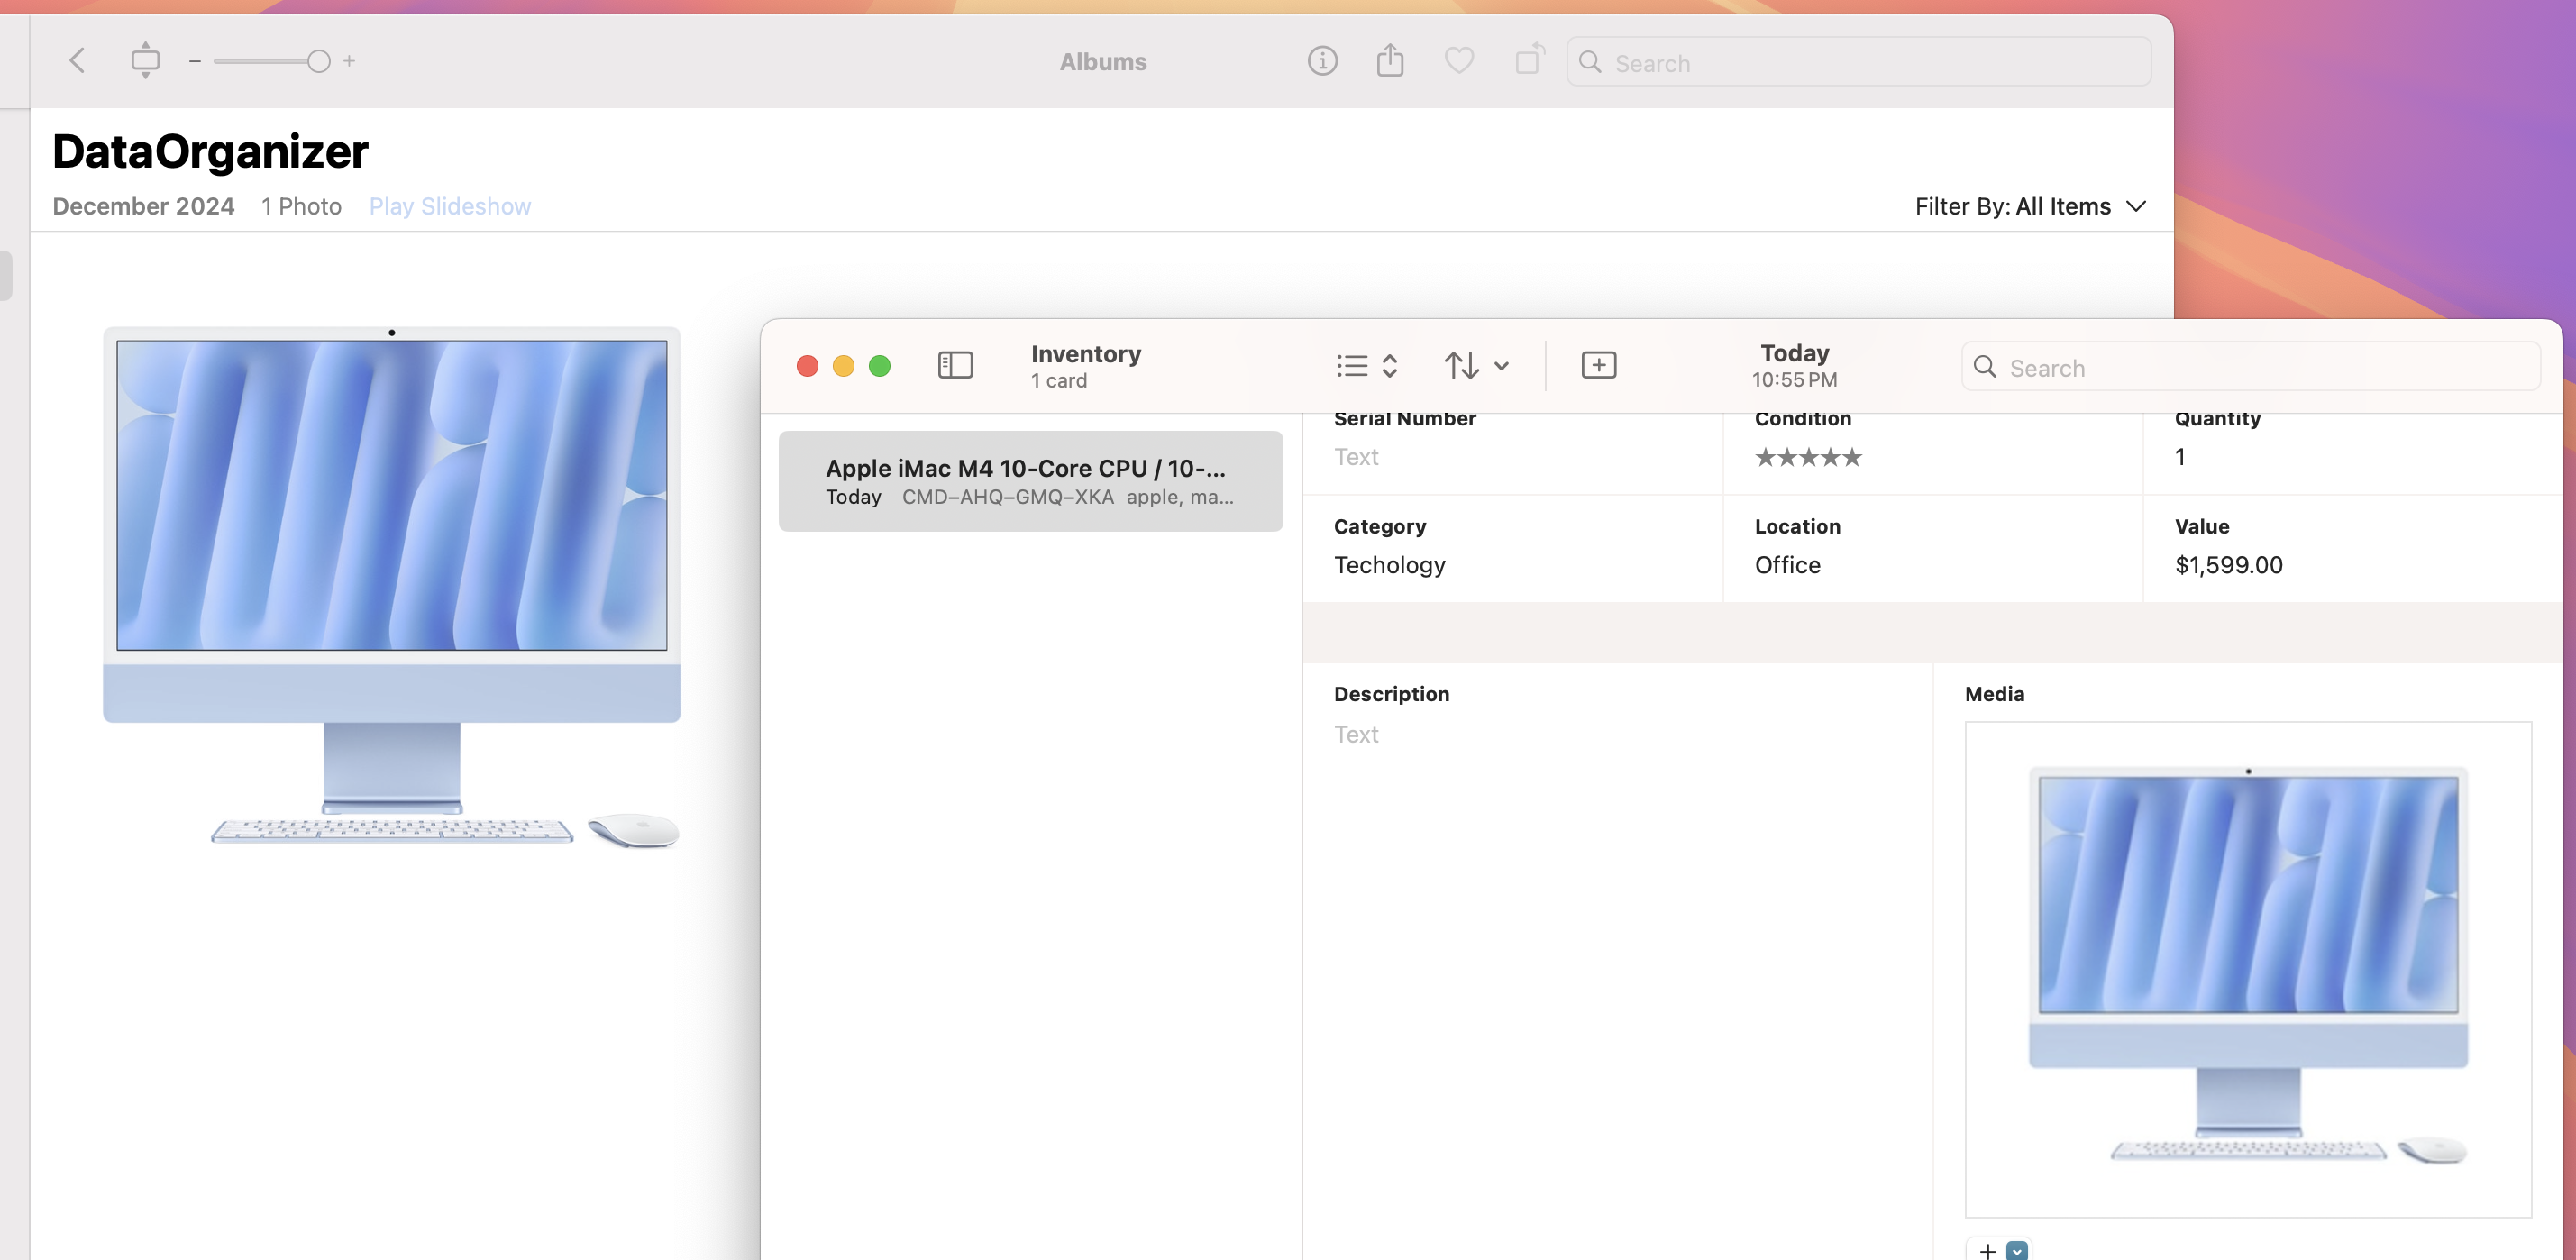Select the Apple iMac M4 card
The width and height of the screenshot is (2576, 1260).
point(1030,481)
